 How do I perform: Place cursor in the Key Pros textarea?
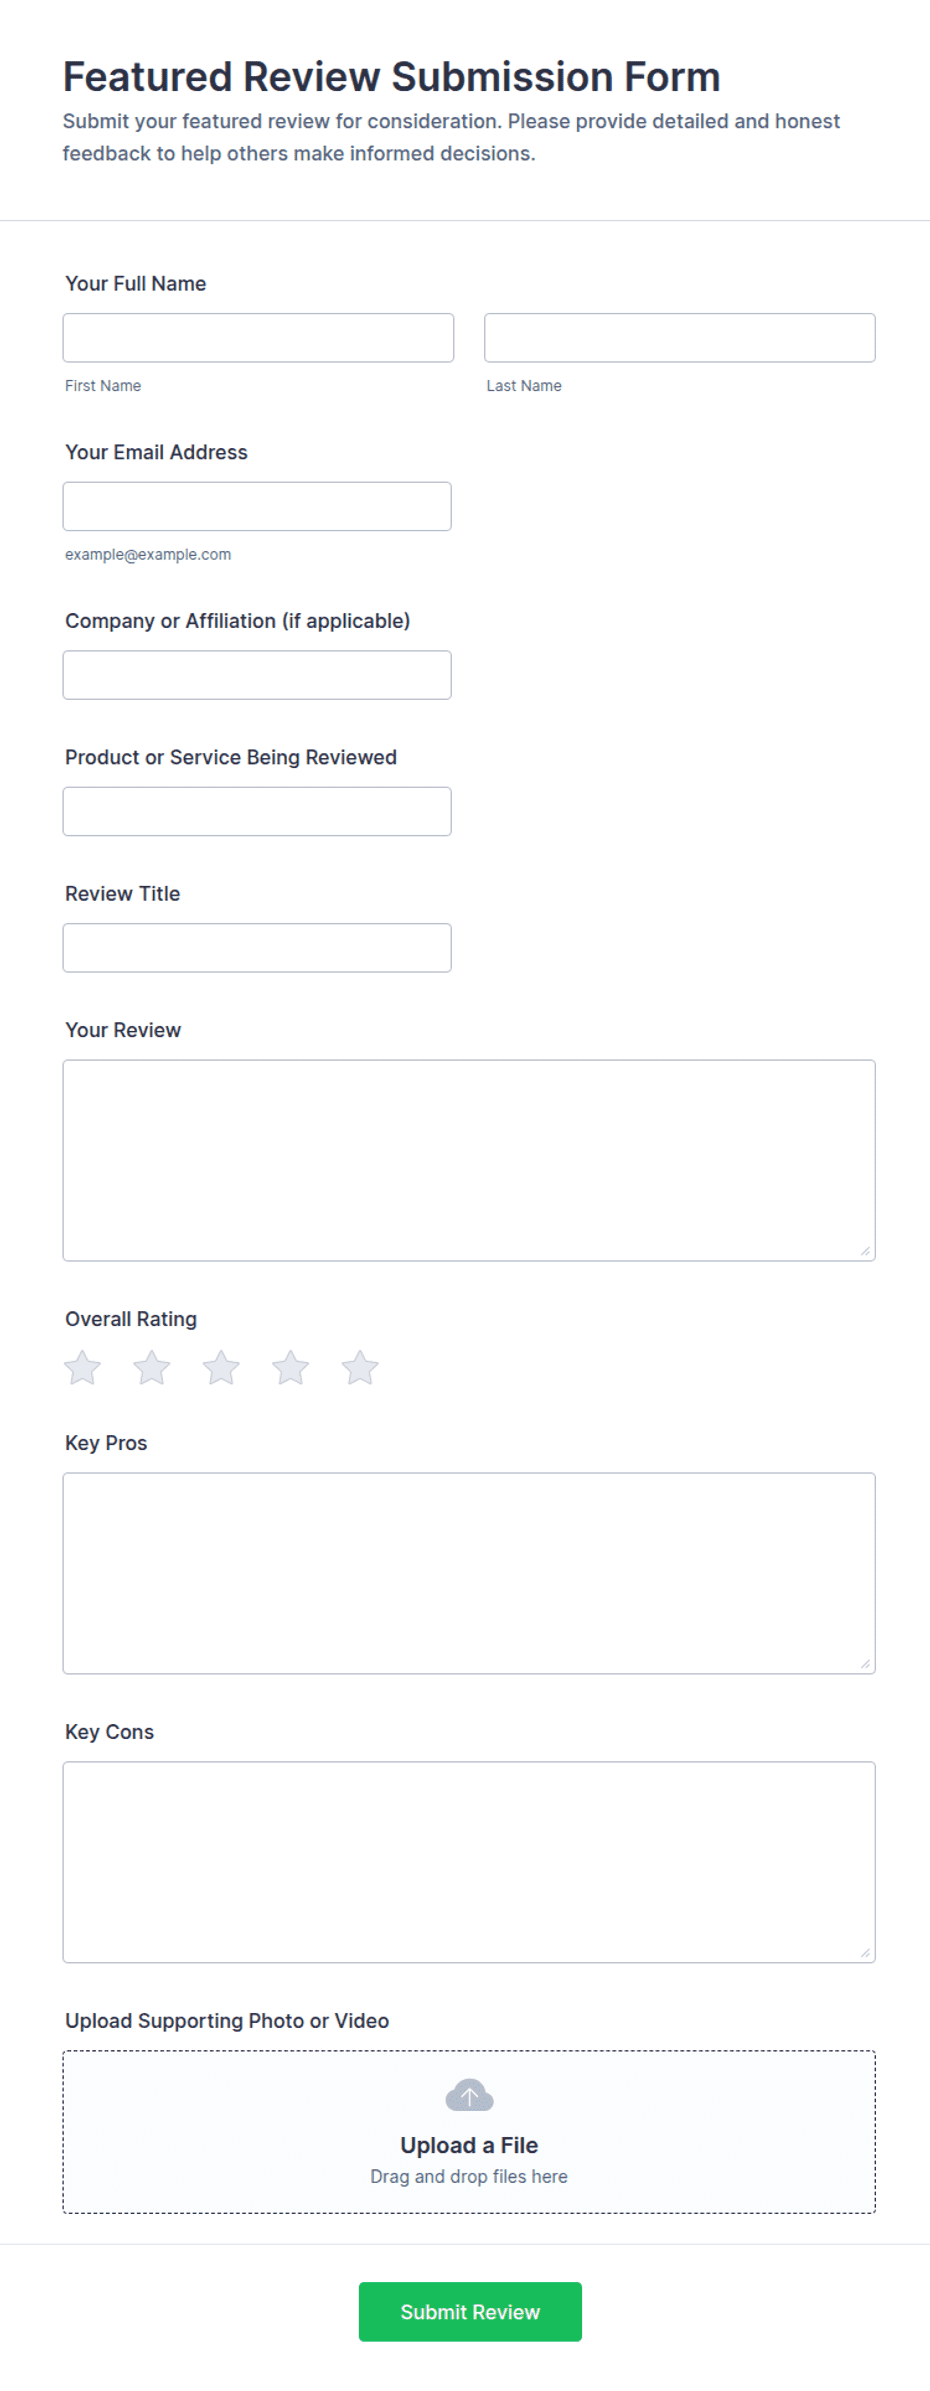[x=469, y=1573]
